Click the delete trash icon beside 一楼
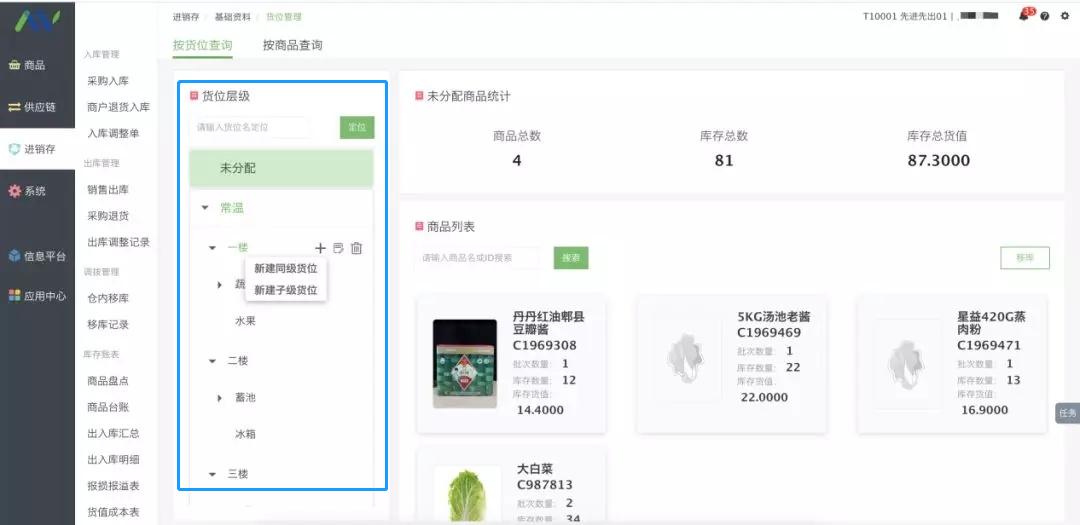Viewport: 1080px width, 525px height. click(x=356, y=248)
